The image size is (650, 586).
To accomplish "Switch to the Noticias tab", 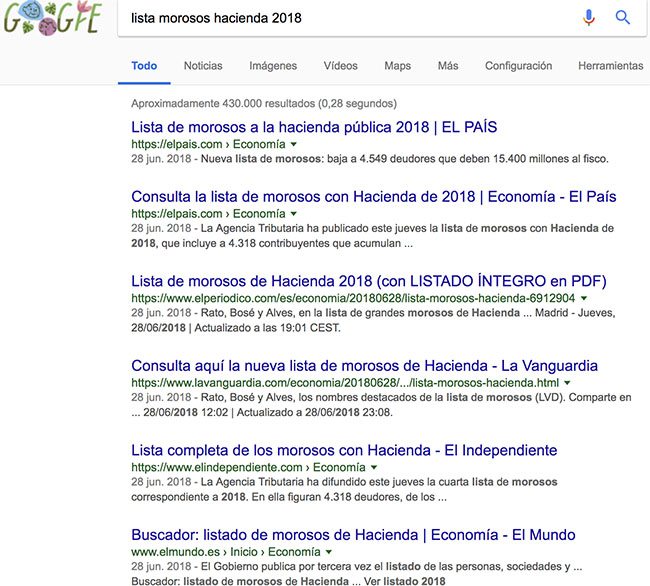I will (x=203, y=66).
